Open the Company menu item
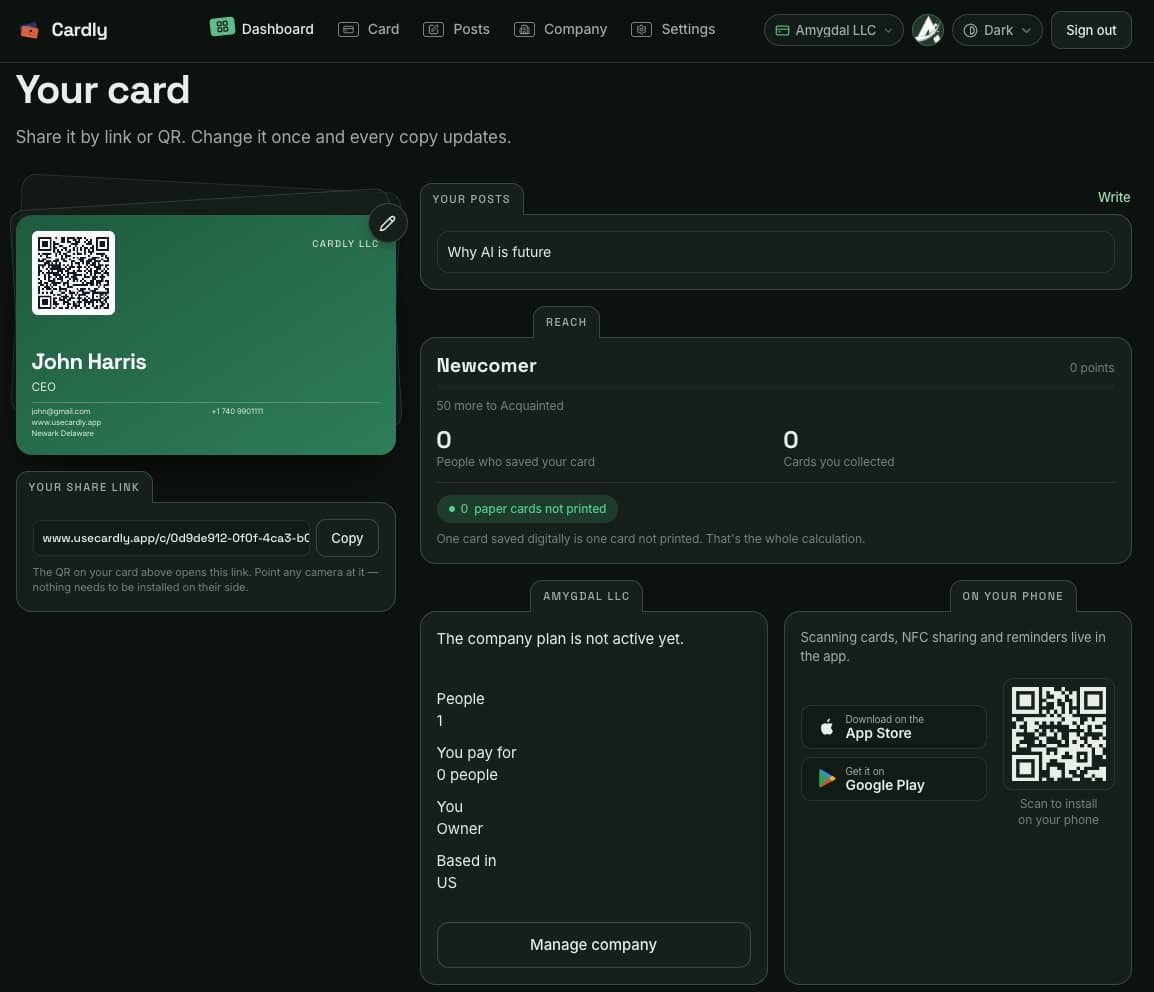Image resolution: width=1154 pixels, height=992 pixels. pyautogui.click(x=561, y=29)
